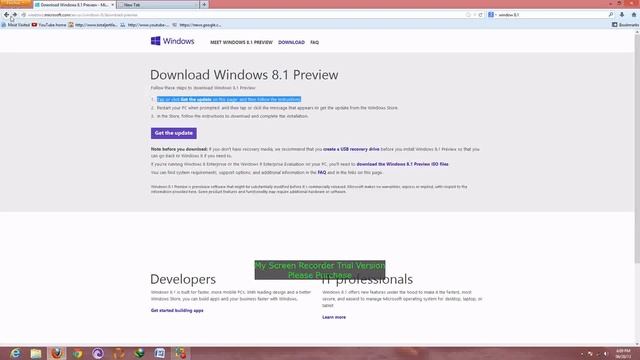The width and height of the screenshot is (640, 360).
Task: Click the Developers heading
Action: [183, 279]
